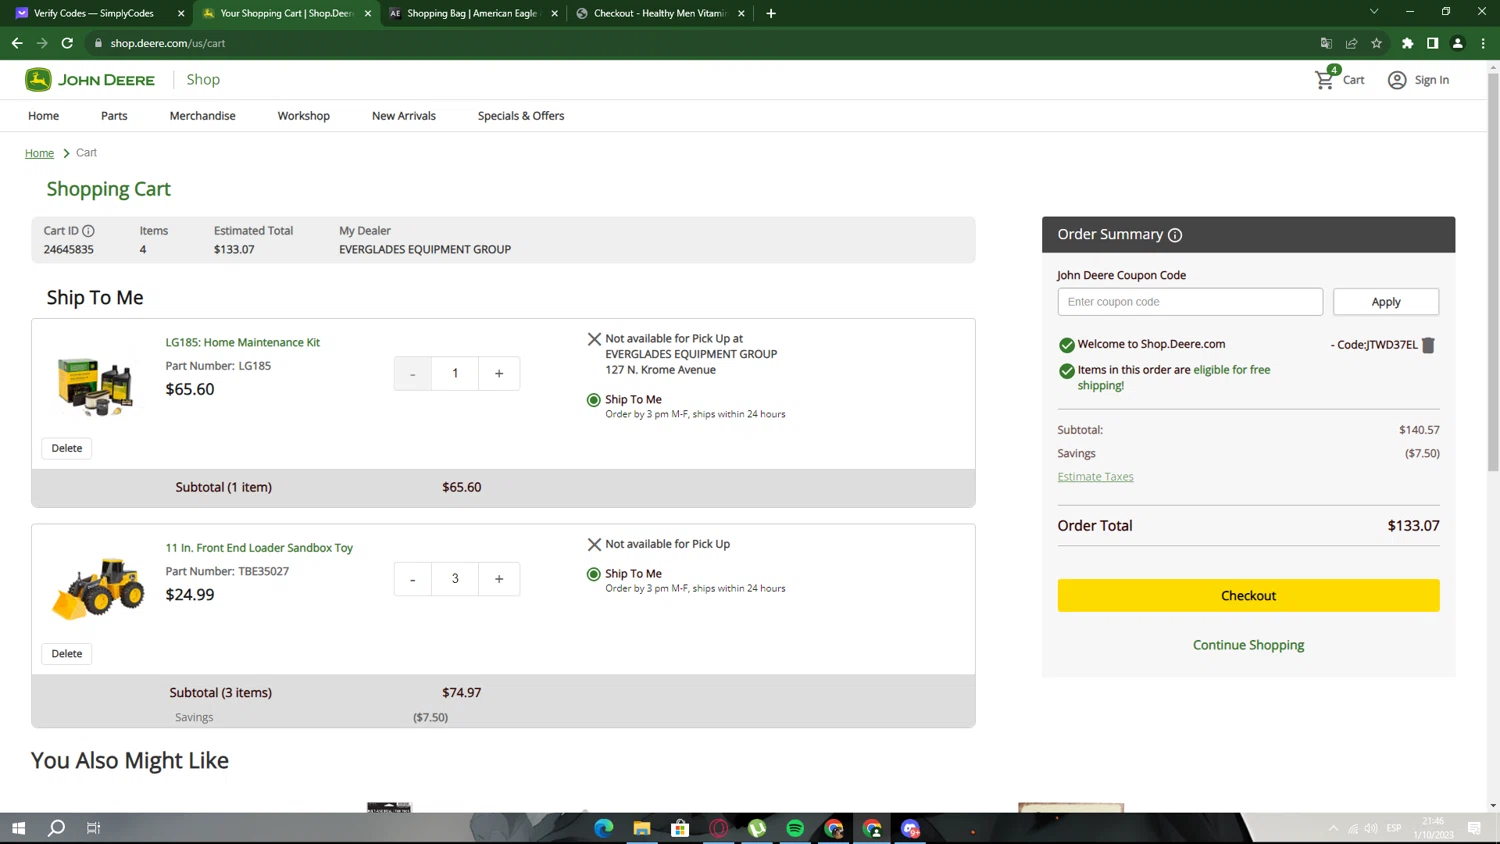Image resolution: width=1500 pixels, height=844 pixels.
Task: Open taskbar search magnifier
Action: click(x=56, y=828)
